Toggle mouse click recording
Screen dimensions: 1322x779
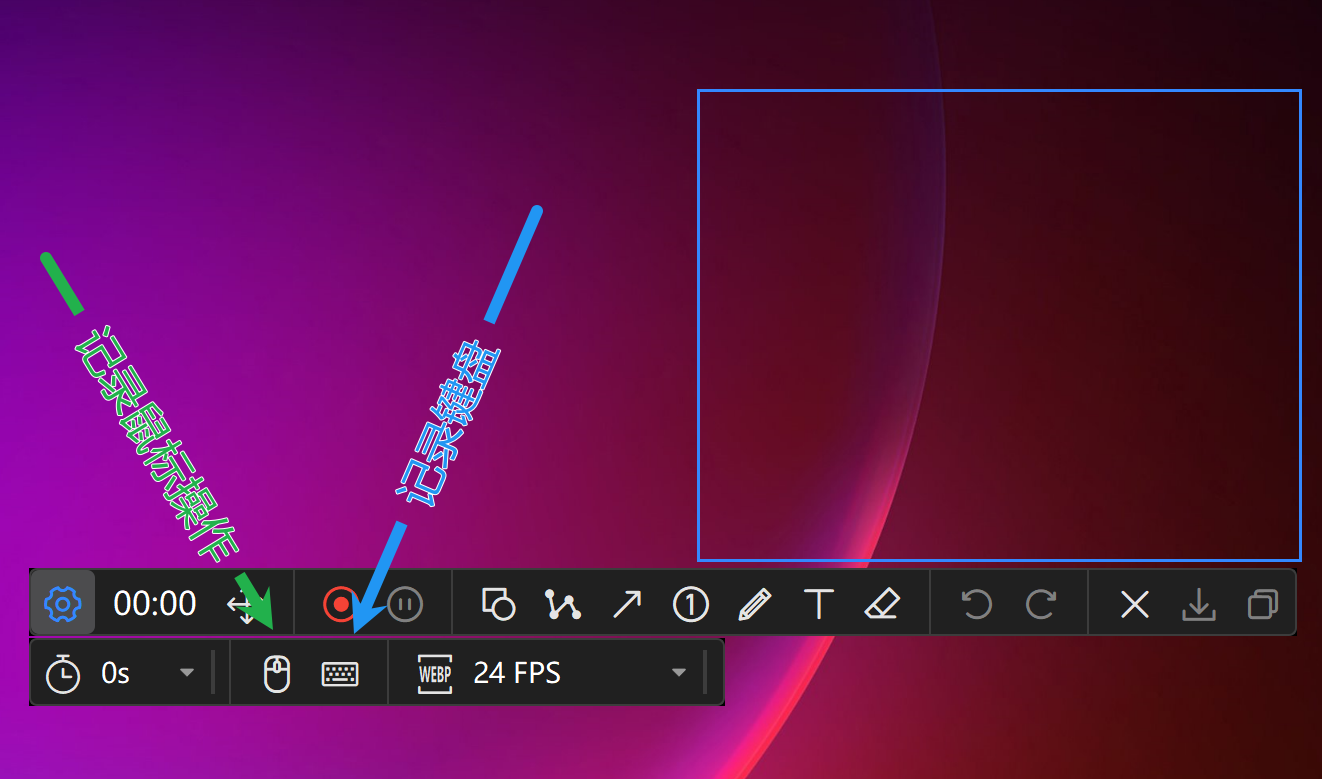[277, 672]
